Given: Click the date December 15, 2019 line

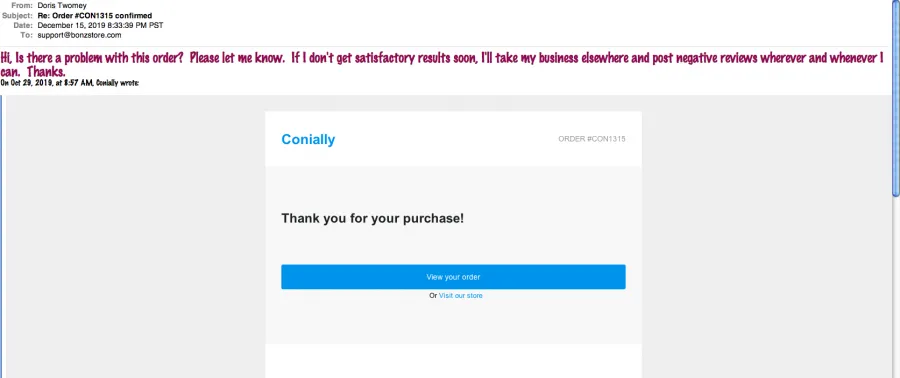Looking at the screenshot, I should point(100,25).
